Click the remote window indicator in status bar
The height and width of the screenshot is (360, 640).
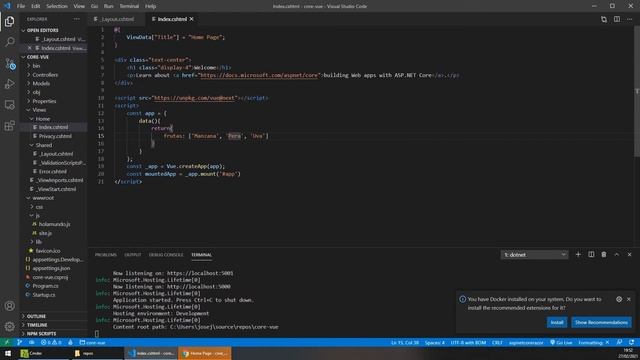tap(6, 342)
